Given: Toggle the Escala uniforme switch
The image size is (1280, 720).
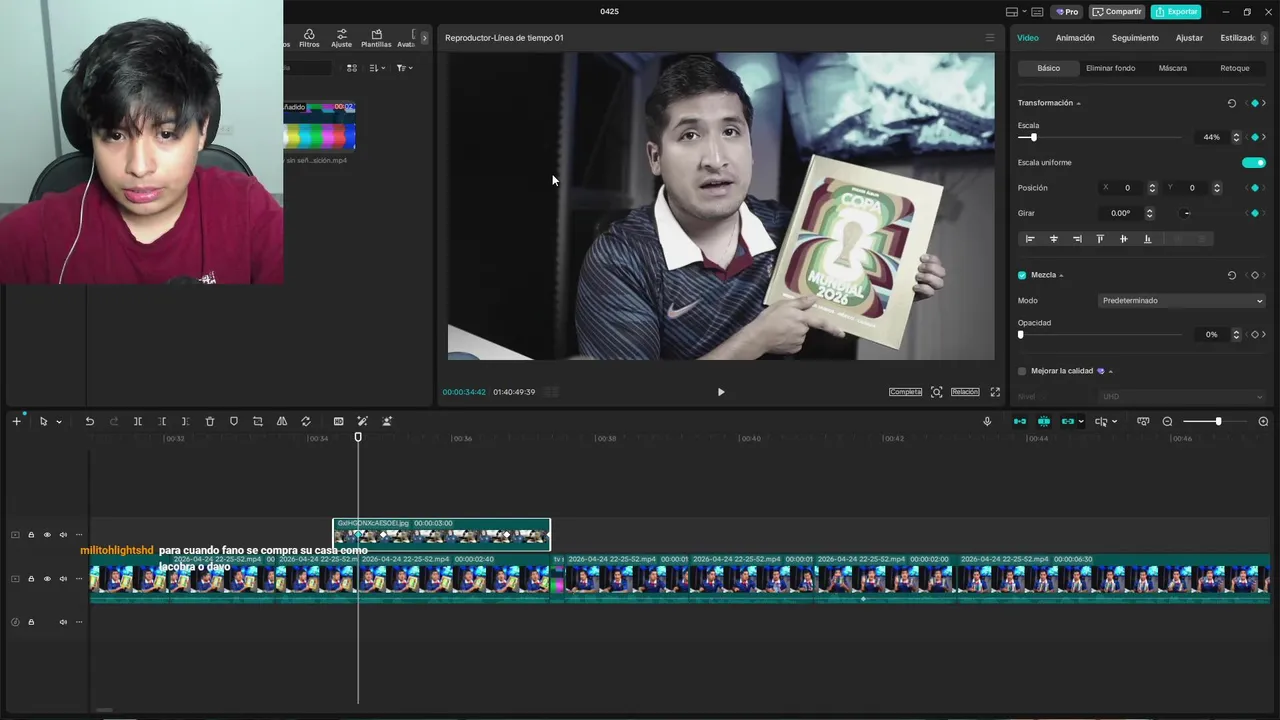Looking at the screenshot, I should click(1254, 162).
